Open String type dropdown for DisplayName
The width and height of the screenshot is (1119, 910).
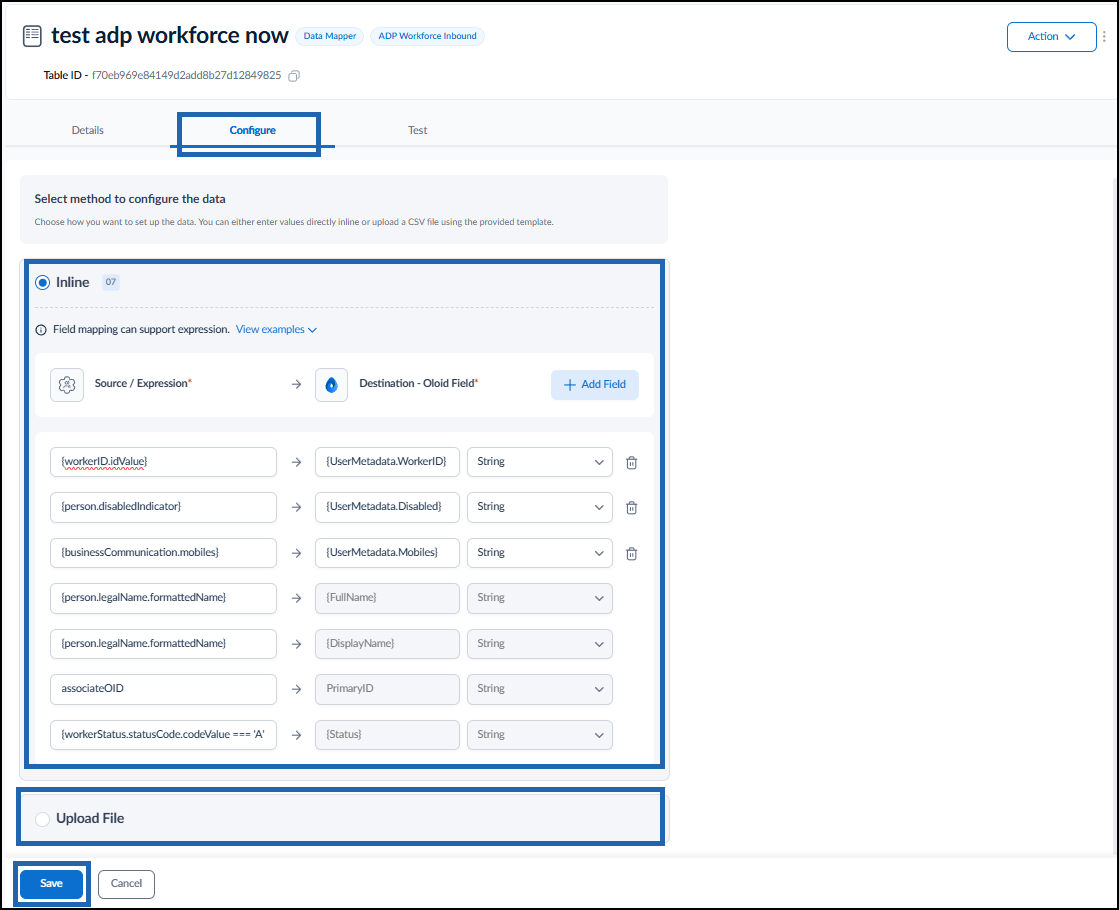point(540,644)
